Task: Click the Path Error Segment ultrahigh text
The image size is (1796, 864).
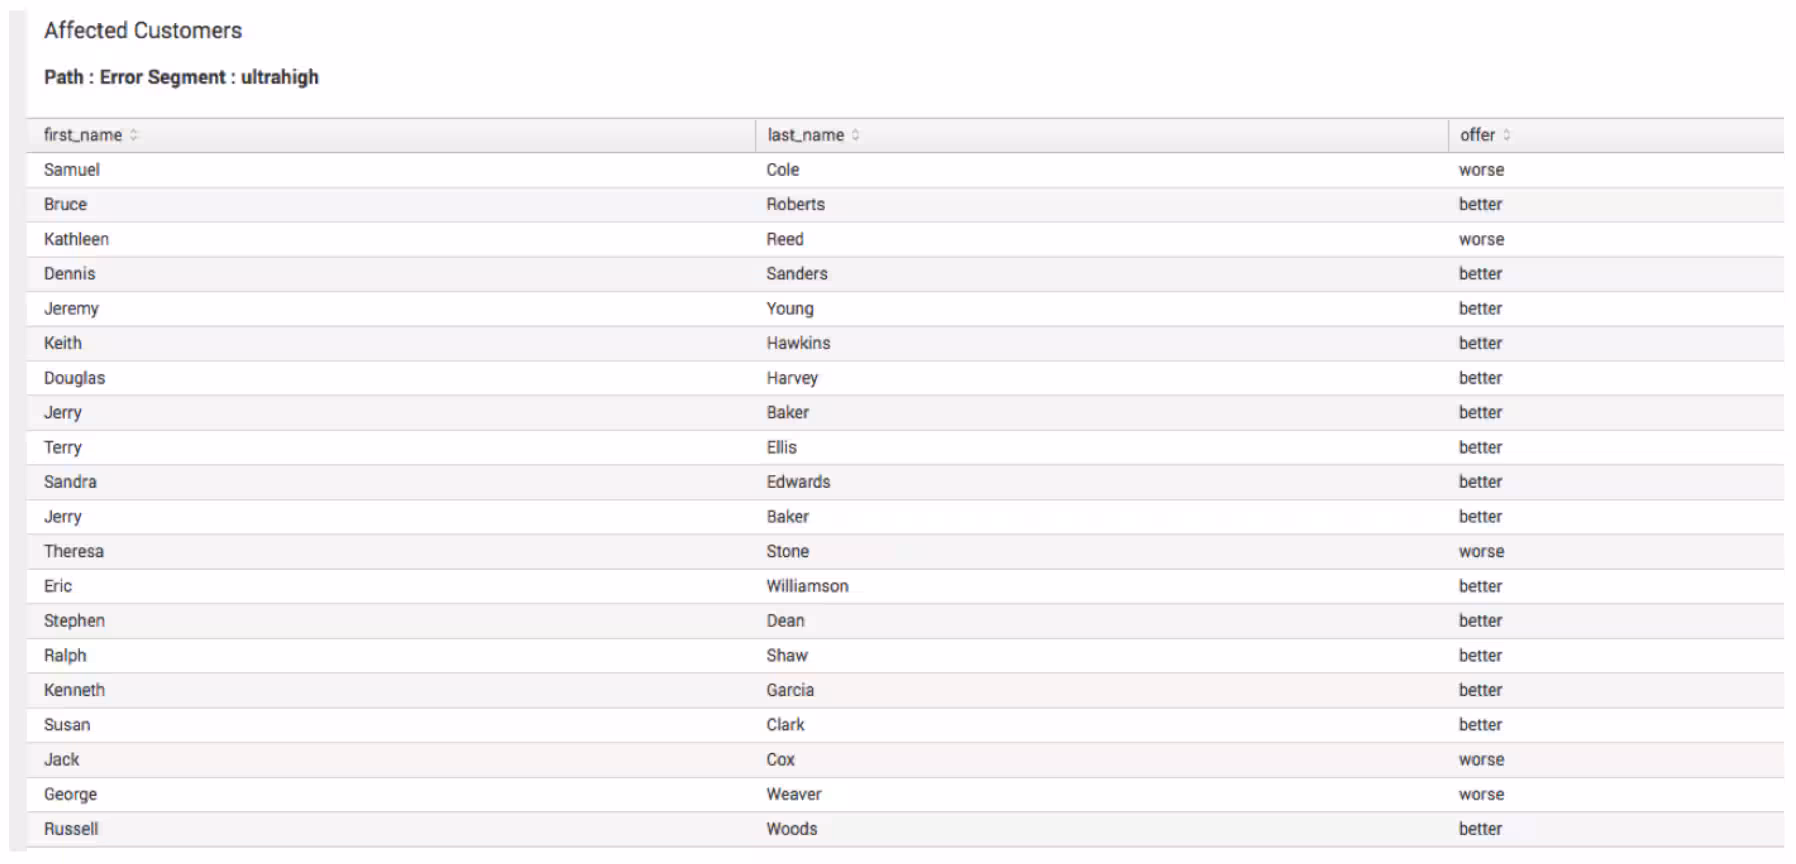Action: [x=181, y=77]
